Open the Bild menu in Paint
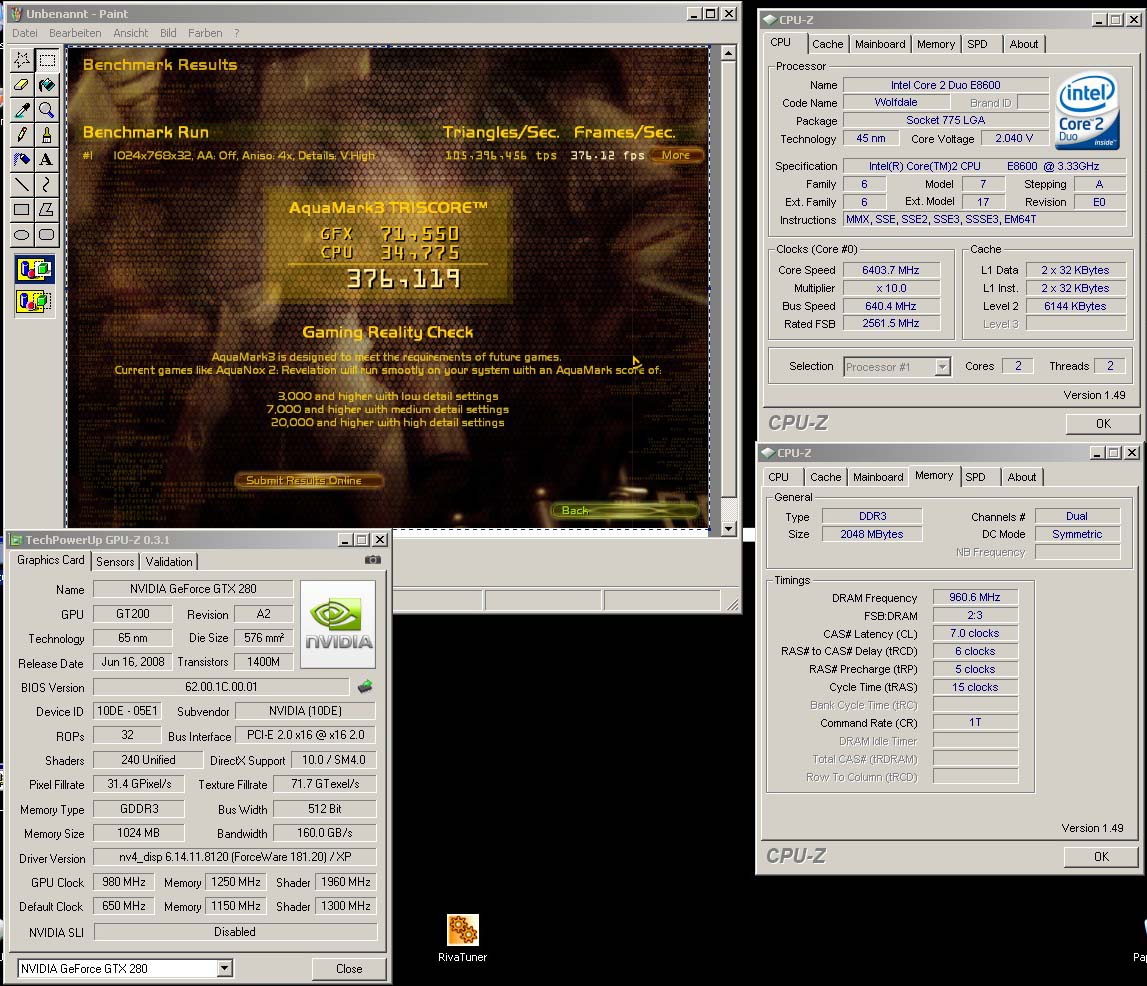This screenshot has height=986, width=1147. coord(168,33)
